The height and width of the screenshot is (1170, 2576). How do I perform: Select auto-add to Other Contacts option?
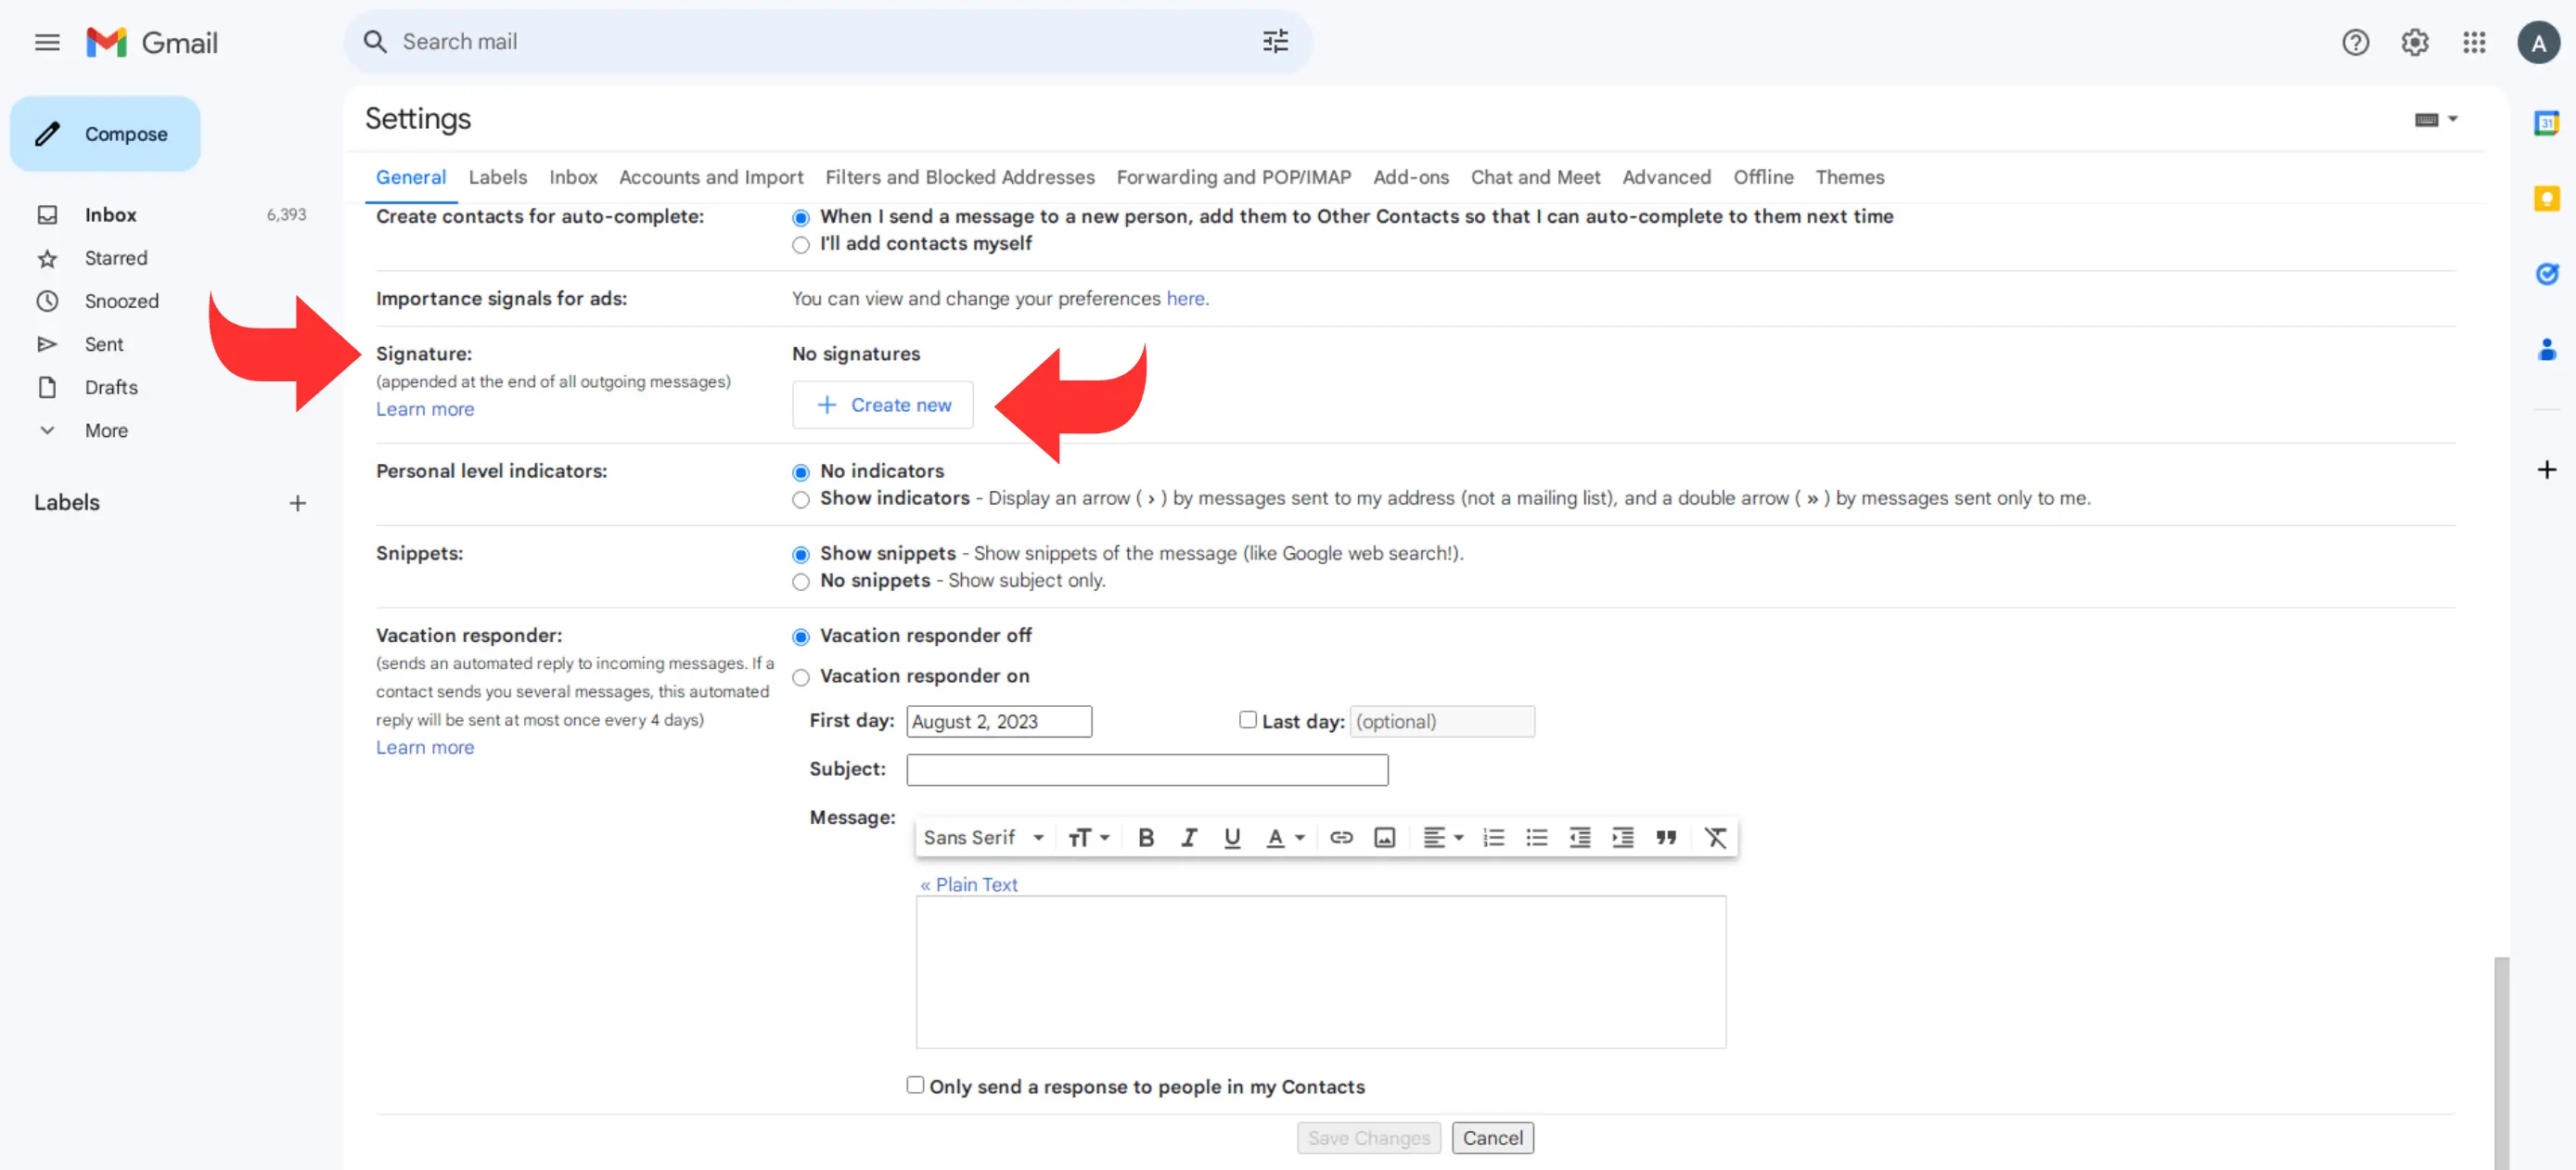tap(800, 217)
